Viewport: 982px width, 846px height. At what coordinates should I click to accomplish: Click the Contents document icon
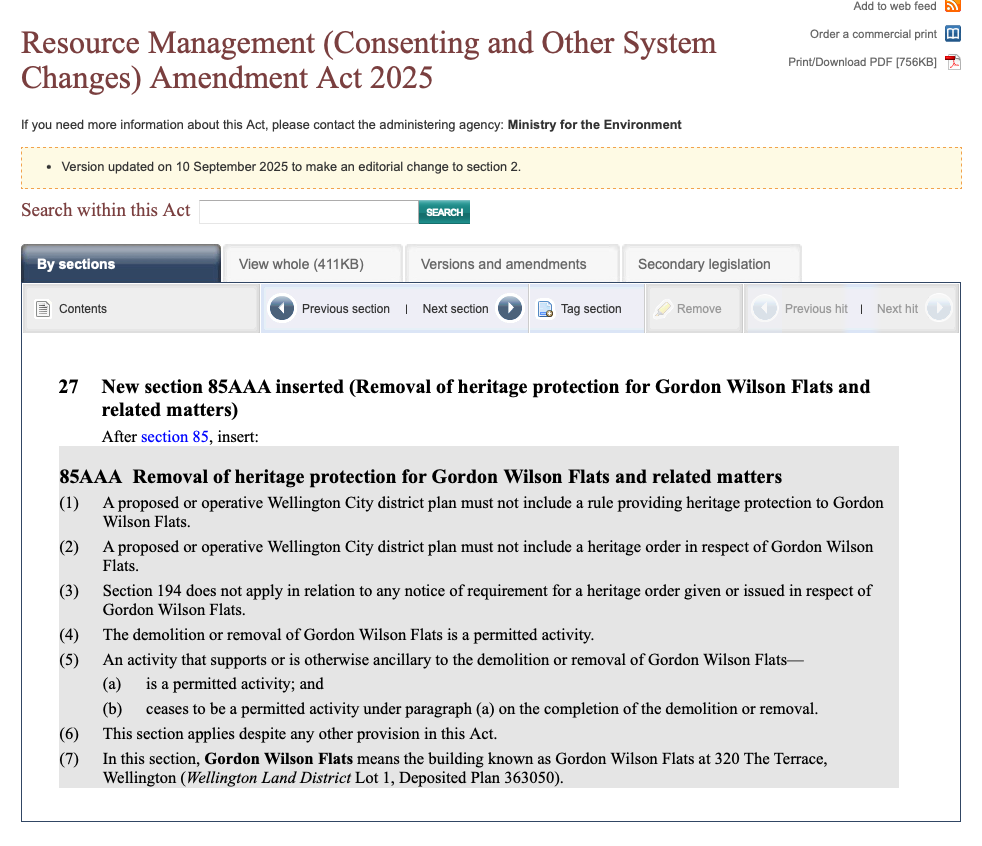point(43,309)
